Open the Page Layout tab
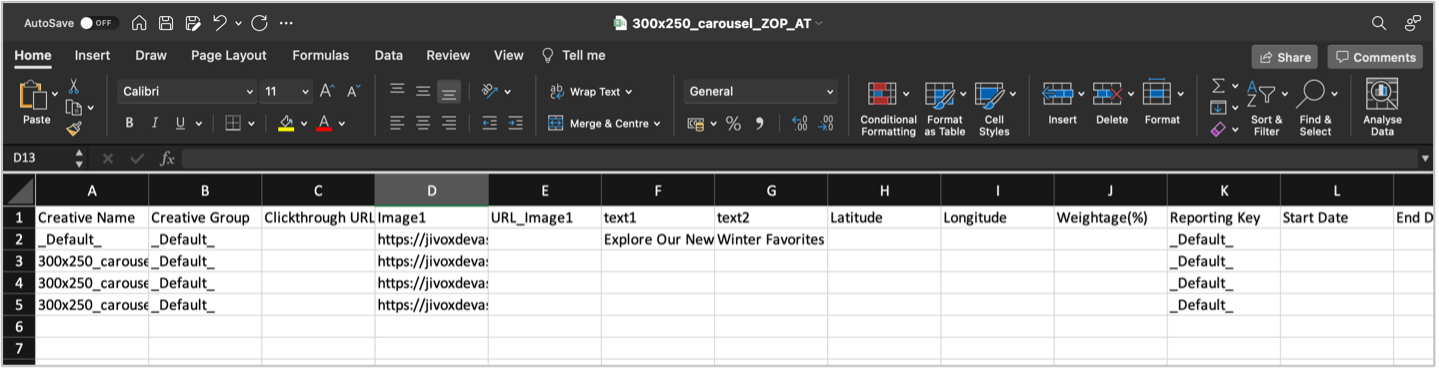Viewport: 1439px width, 372px height. [x=229, y=56]
